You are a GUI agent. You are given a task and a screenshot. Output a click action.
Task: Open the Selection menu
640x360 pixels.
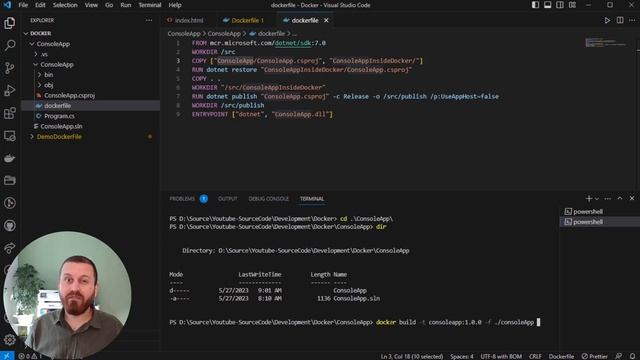point(65,5)
